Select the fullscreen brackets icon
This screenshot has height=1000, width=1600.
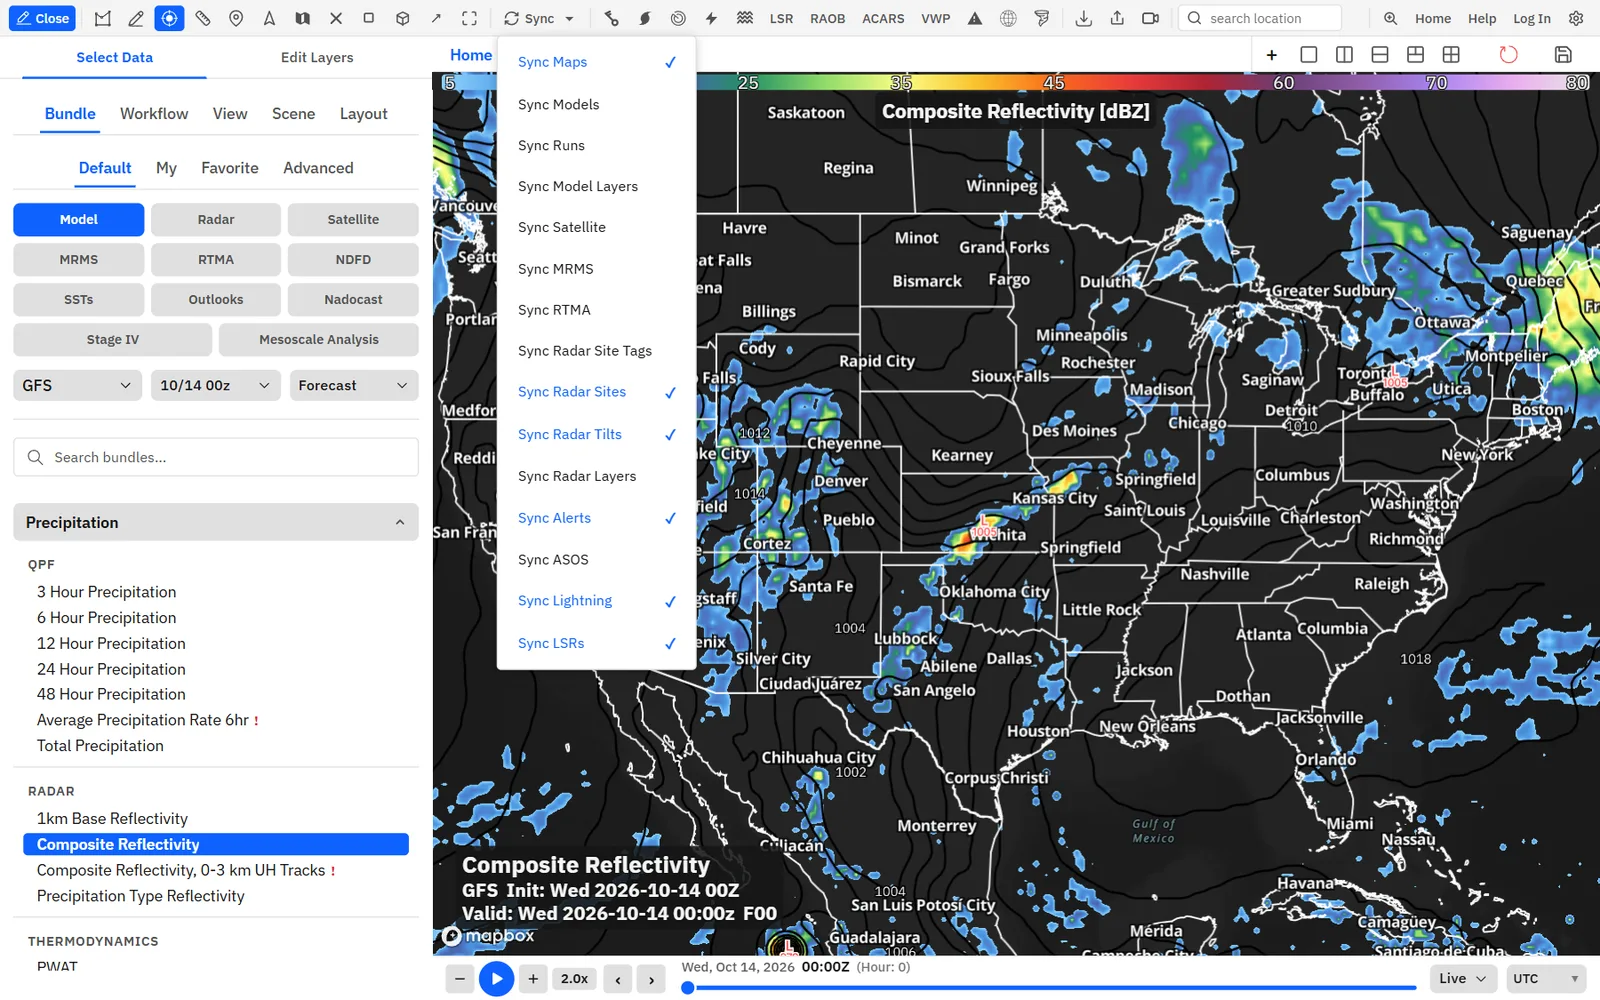click(x=469, y=18)
